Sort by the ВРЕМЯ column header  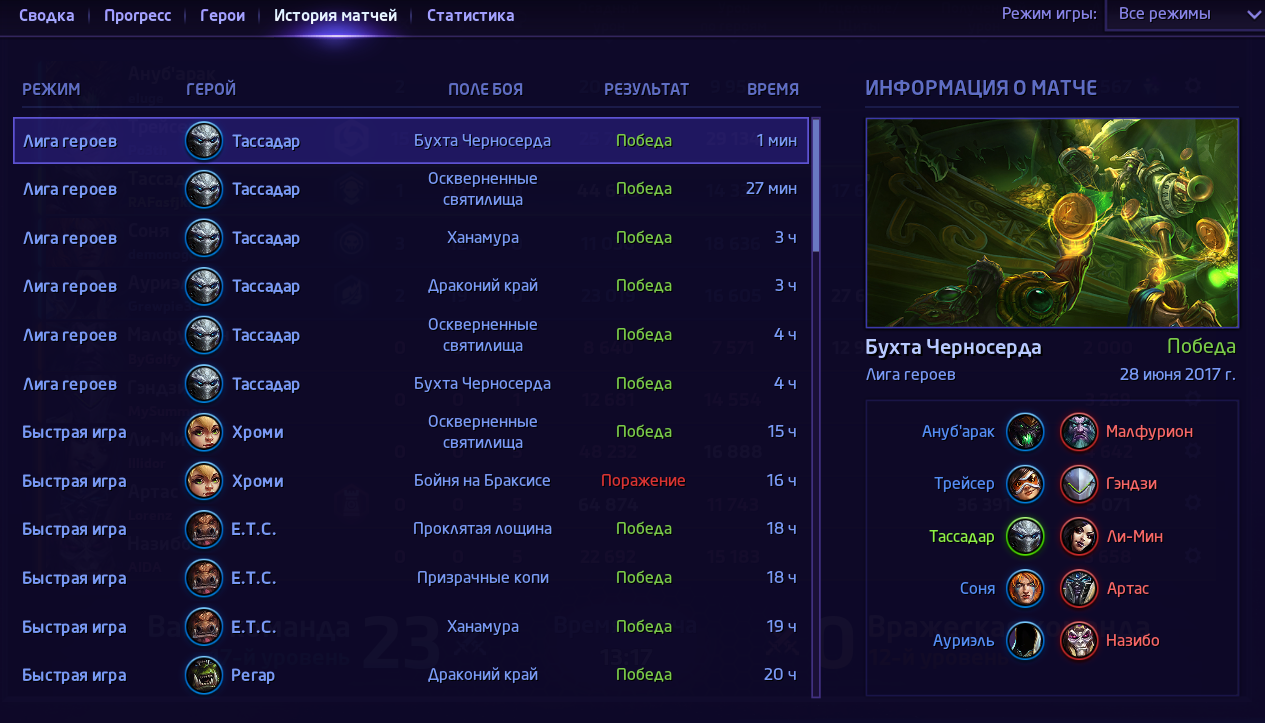[773, 89]
